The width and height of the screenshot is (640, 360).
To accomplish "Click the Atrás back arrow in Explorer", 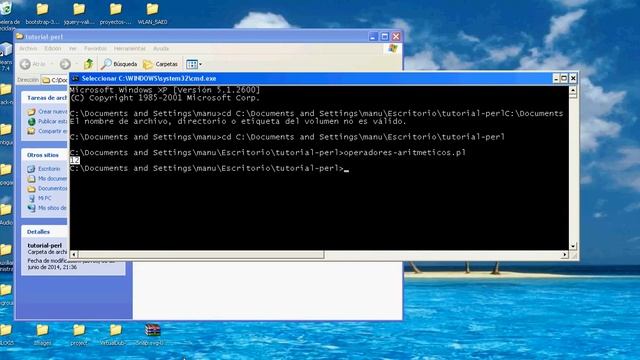I will [x=33, y=64].
